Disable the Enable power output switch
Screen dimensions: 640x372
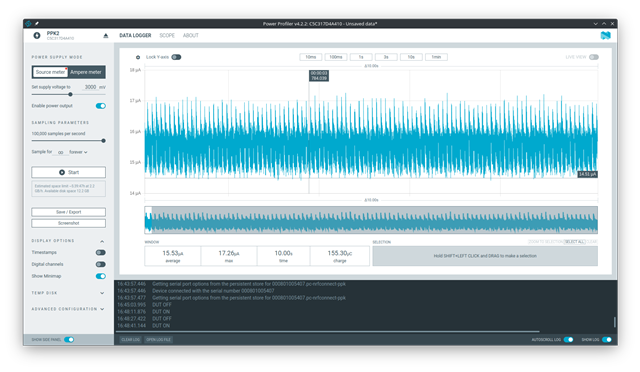coord(101,106)
